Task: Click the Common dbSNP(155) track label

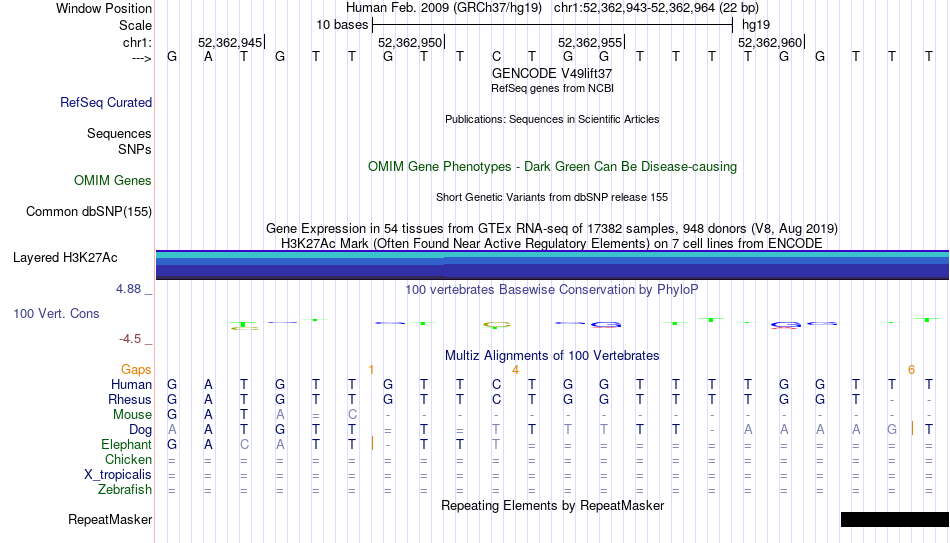Action: pyautogui.click(x=88, y=212)
